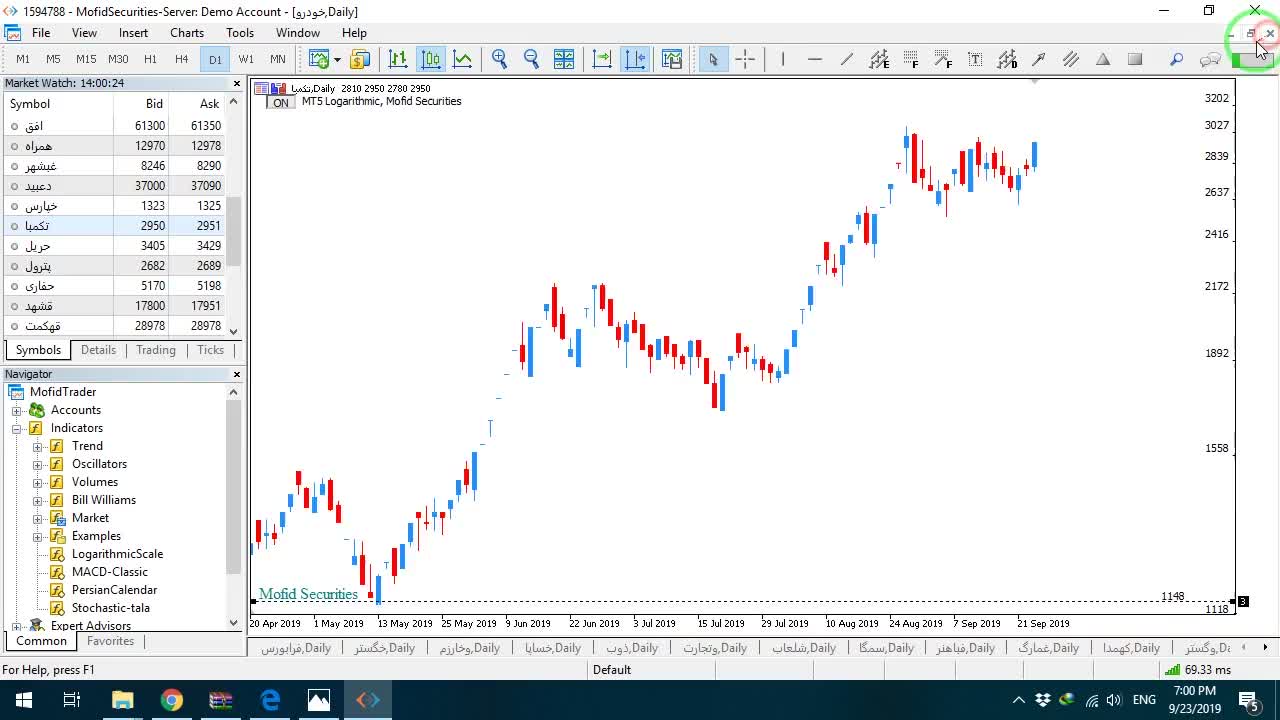
Task: Expand the Accounts tree node
Action: [17, 410]
